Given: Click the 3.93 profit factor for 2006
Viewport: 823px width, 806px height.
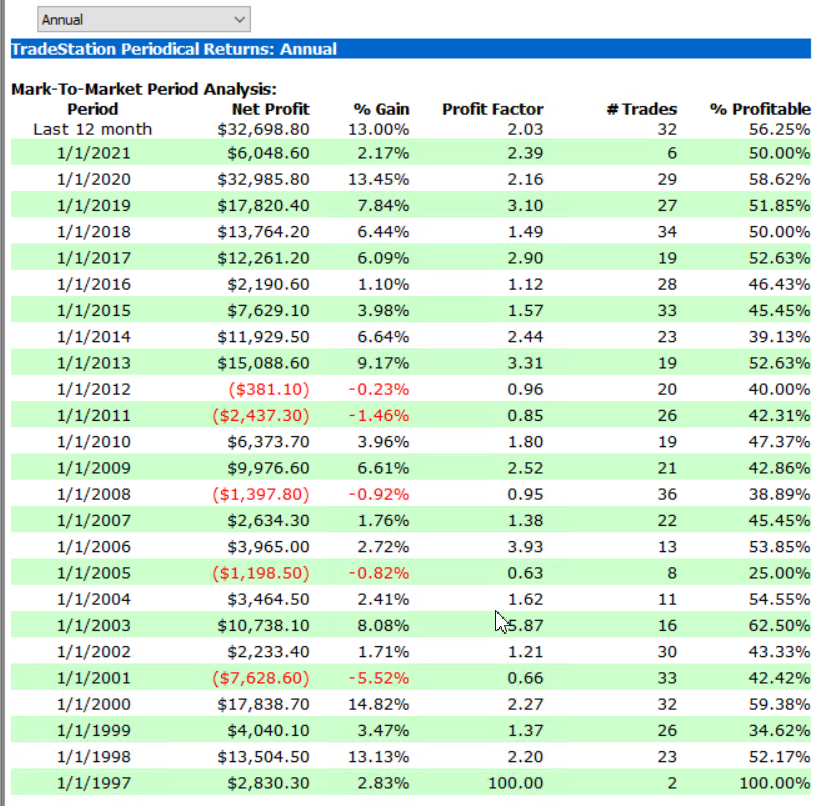Looking at the screenshot, I should 525,546.
